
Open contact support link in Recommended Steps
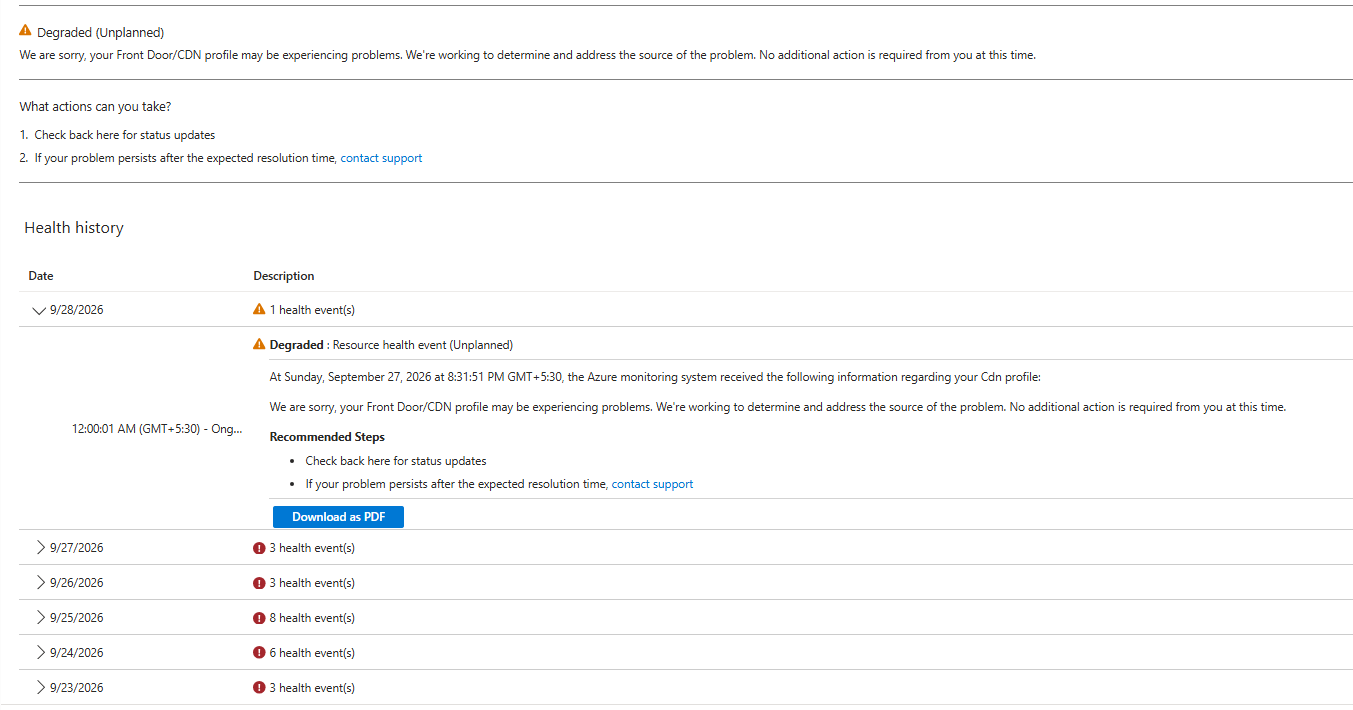[x=652, y=484]
